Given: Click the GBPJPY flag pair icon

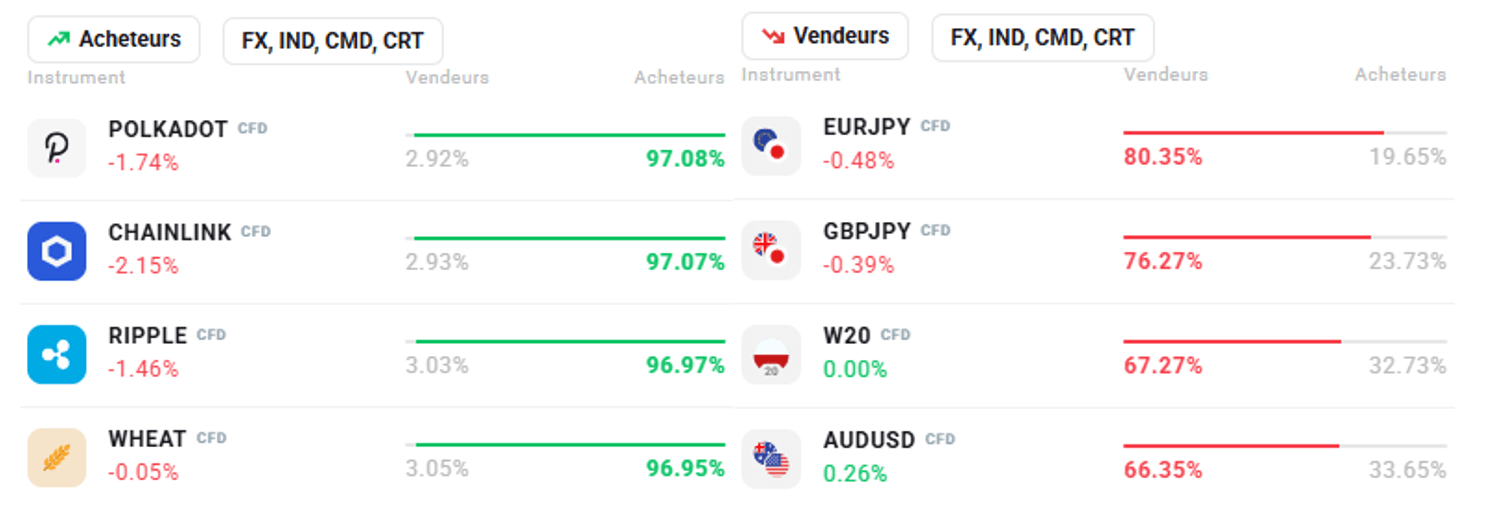Looking at the screenshot, I should [770, 250].
